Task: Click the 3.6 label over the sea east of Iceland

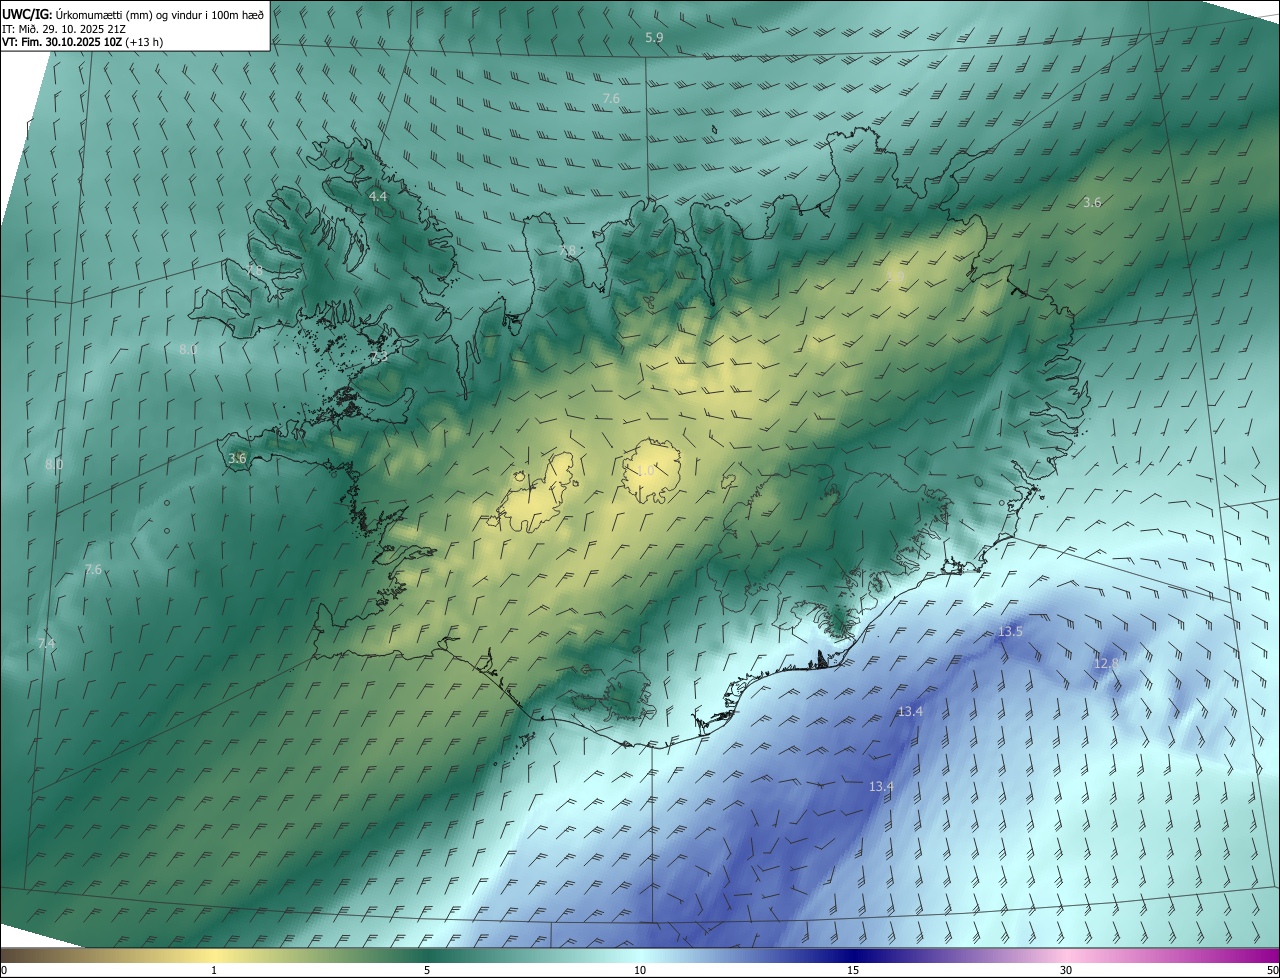Action: click(x=1092, y=202)
